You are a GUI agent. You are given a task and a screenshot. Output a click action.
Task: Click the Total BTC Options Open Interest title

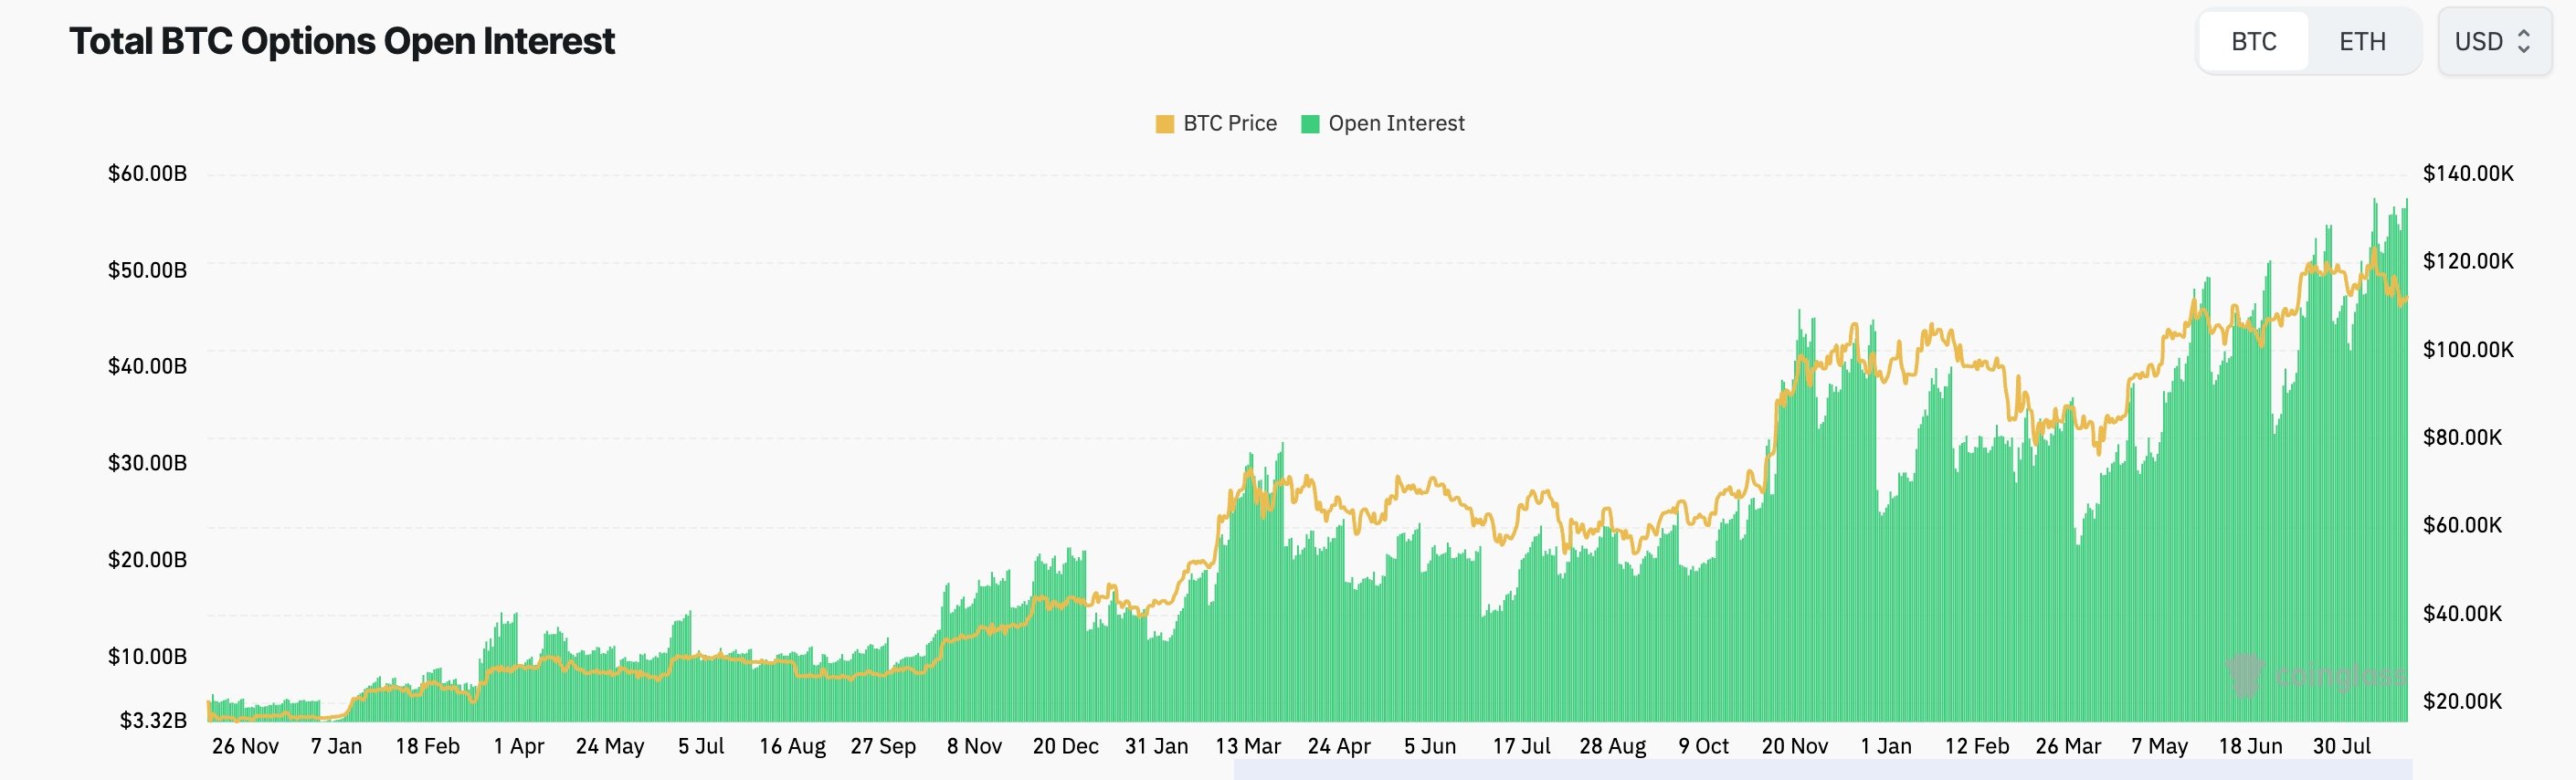pos(341,42)
